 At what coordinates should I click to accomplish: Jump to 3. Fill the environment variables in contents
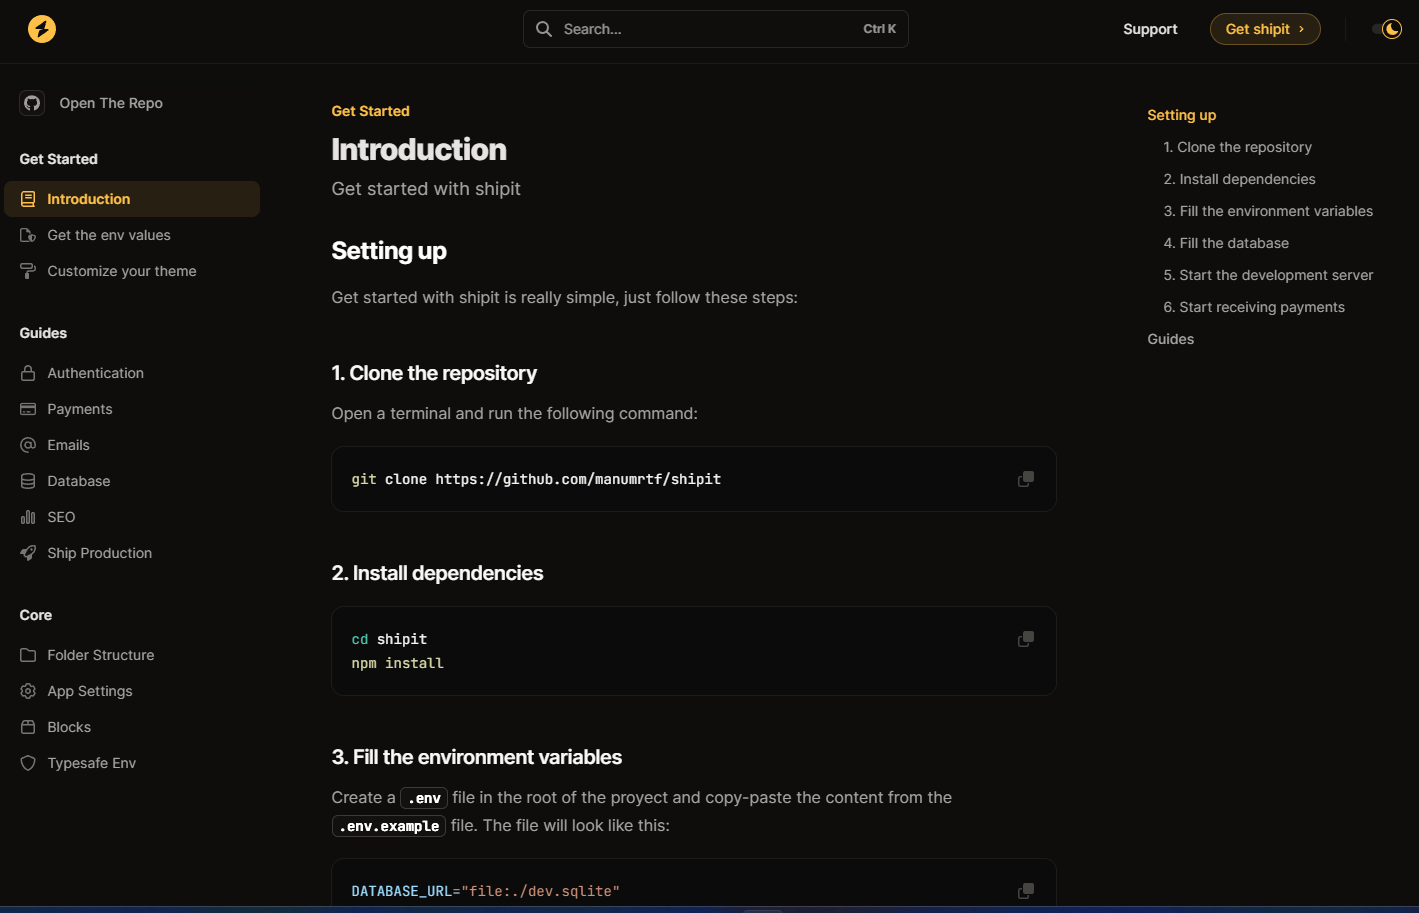click(x=1268, y=211)
